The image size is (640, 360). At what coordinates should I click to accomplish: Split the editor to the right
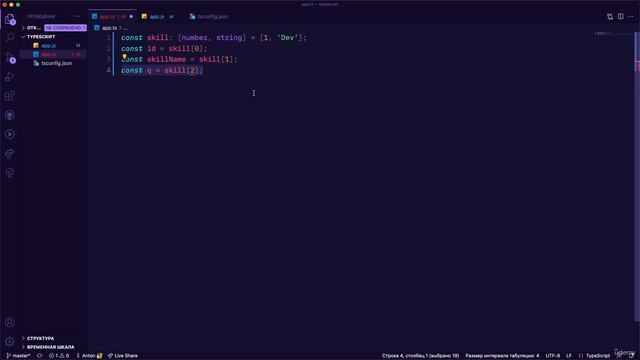(x=620, y=16)
